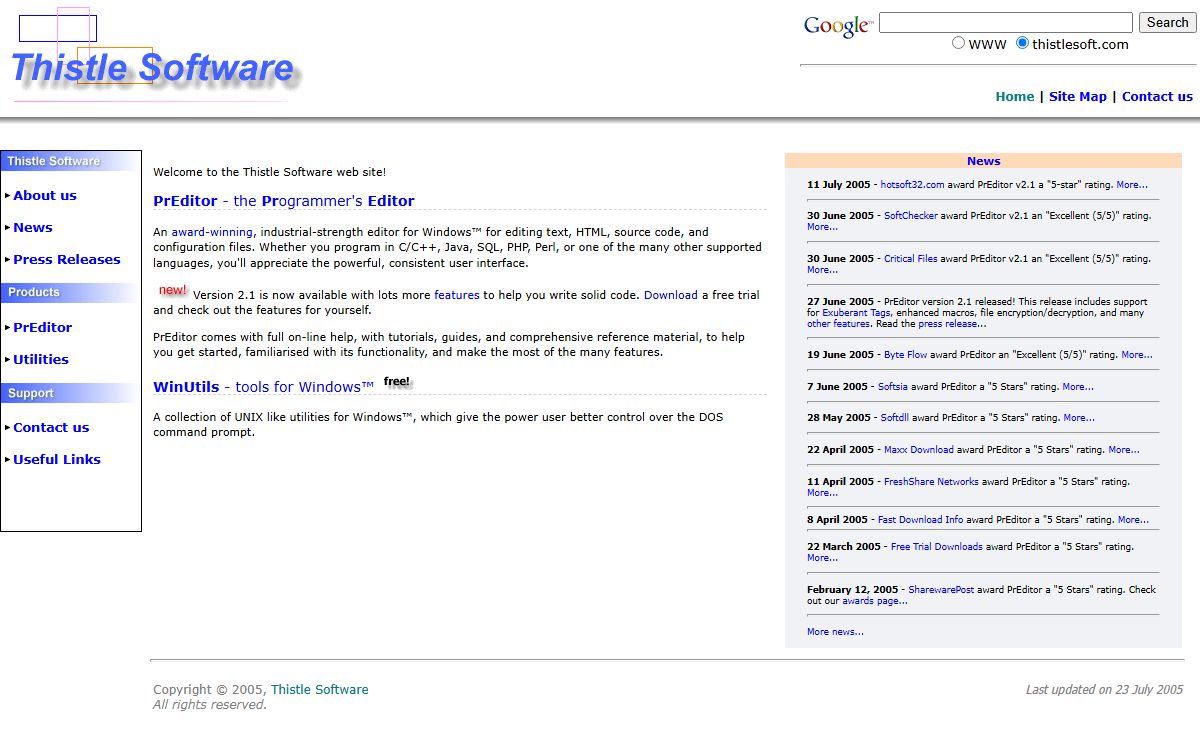Open Contact us in top navigation
Screen dimensions: 1200x740
coord(1157,97)
